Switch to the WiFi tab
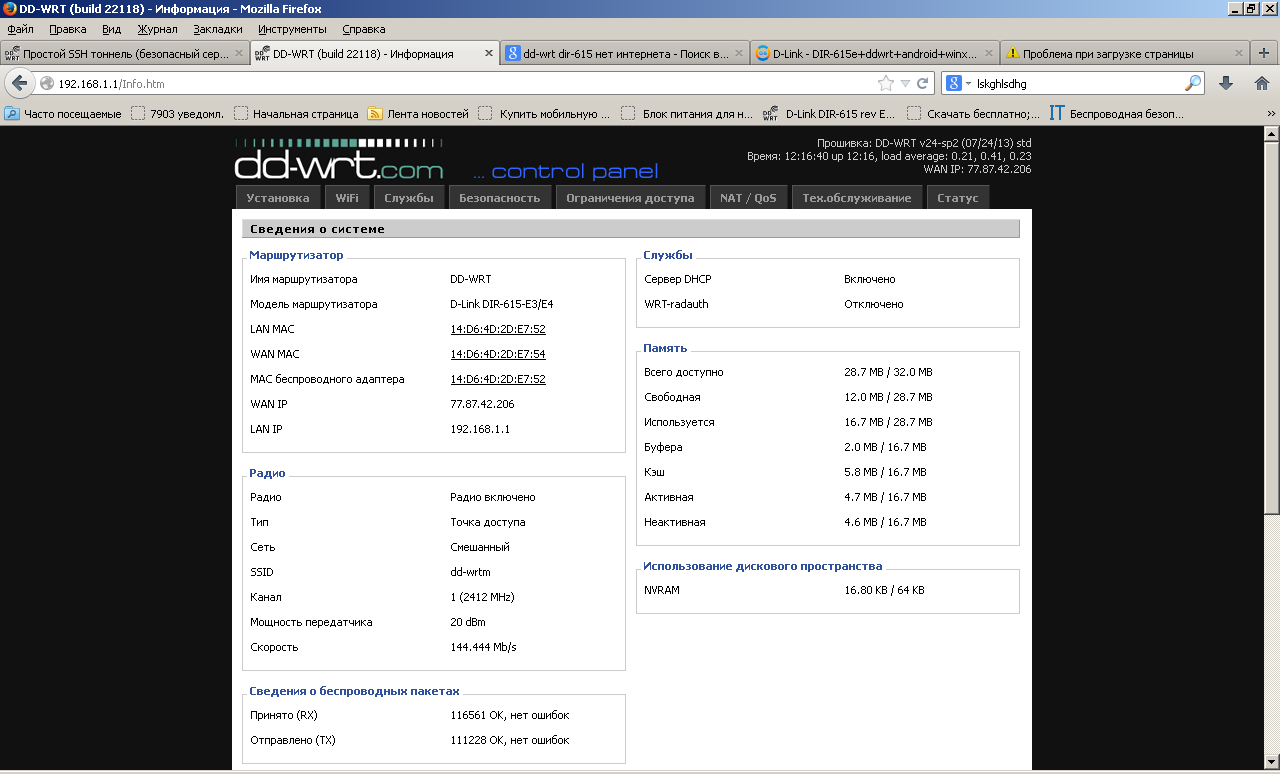Screen dimensions: 1280x774 point(347,198)
